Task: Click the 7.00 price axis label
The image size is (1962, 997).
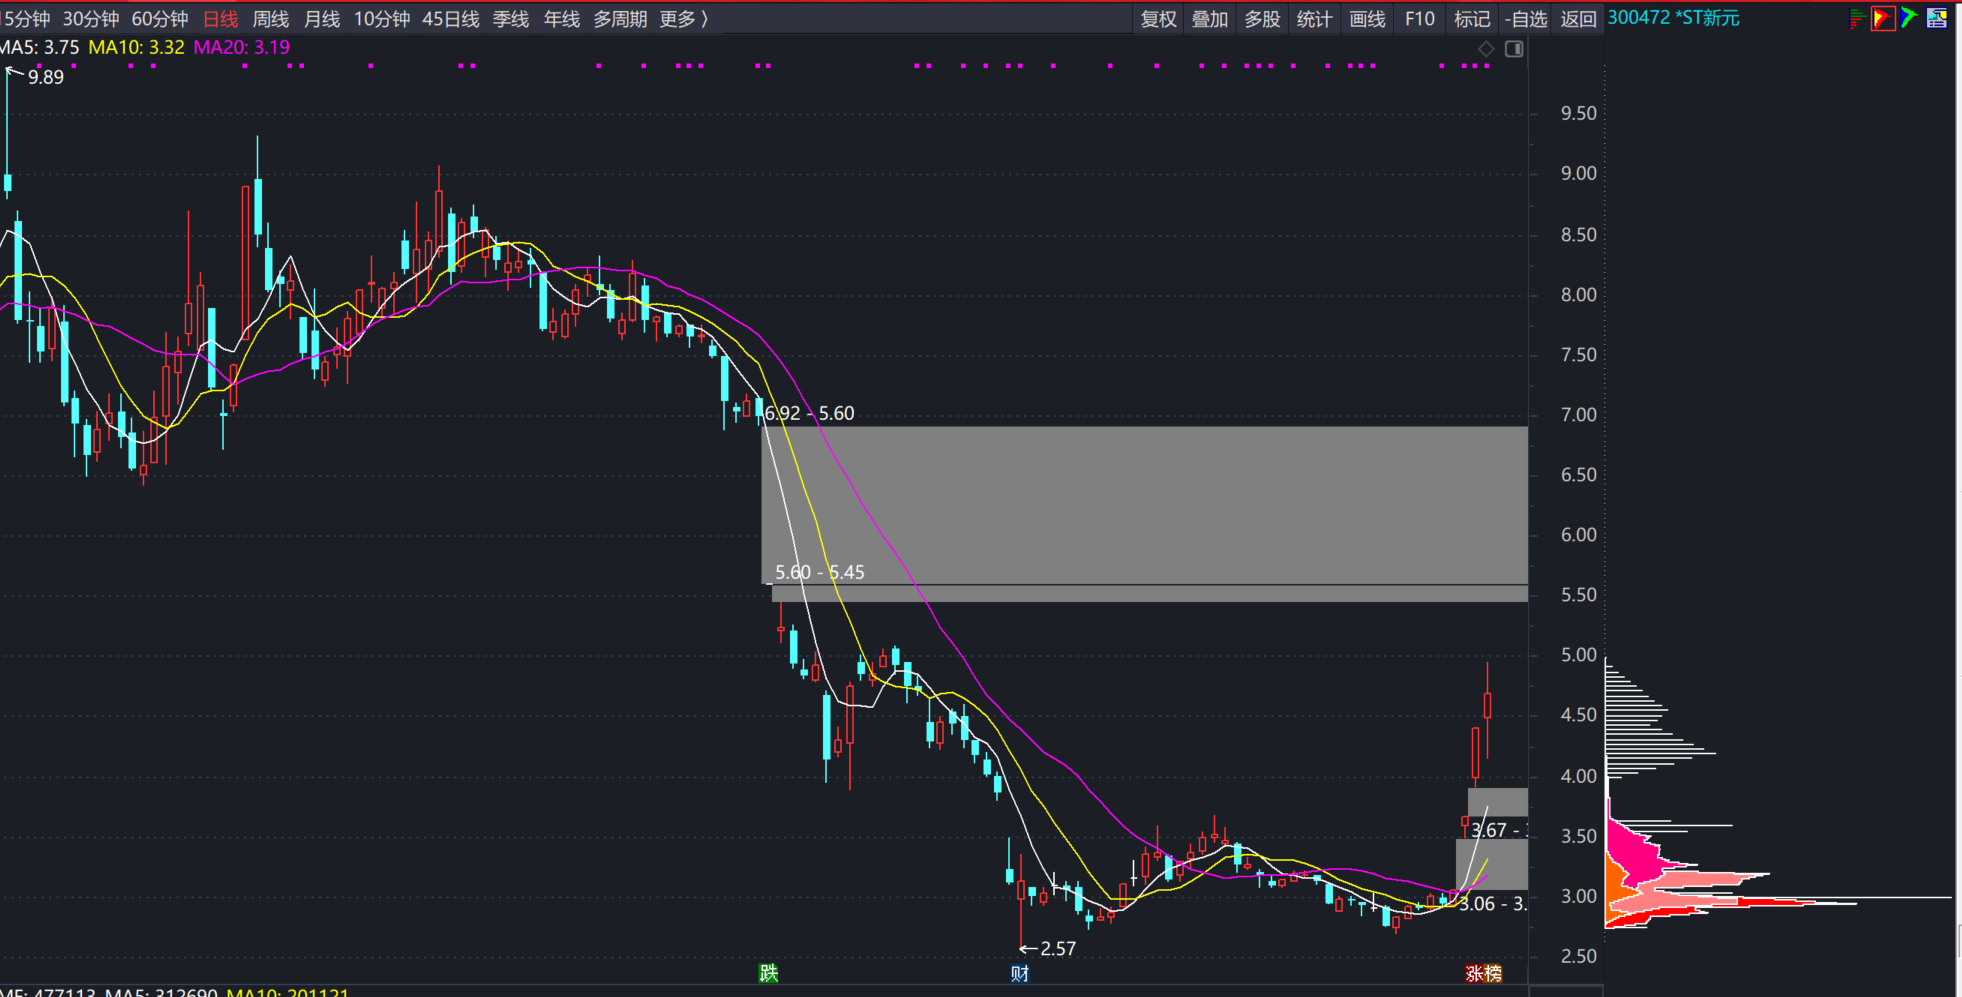Action: click(x=1579, y=414)
